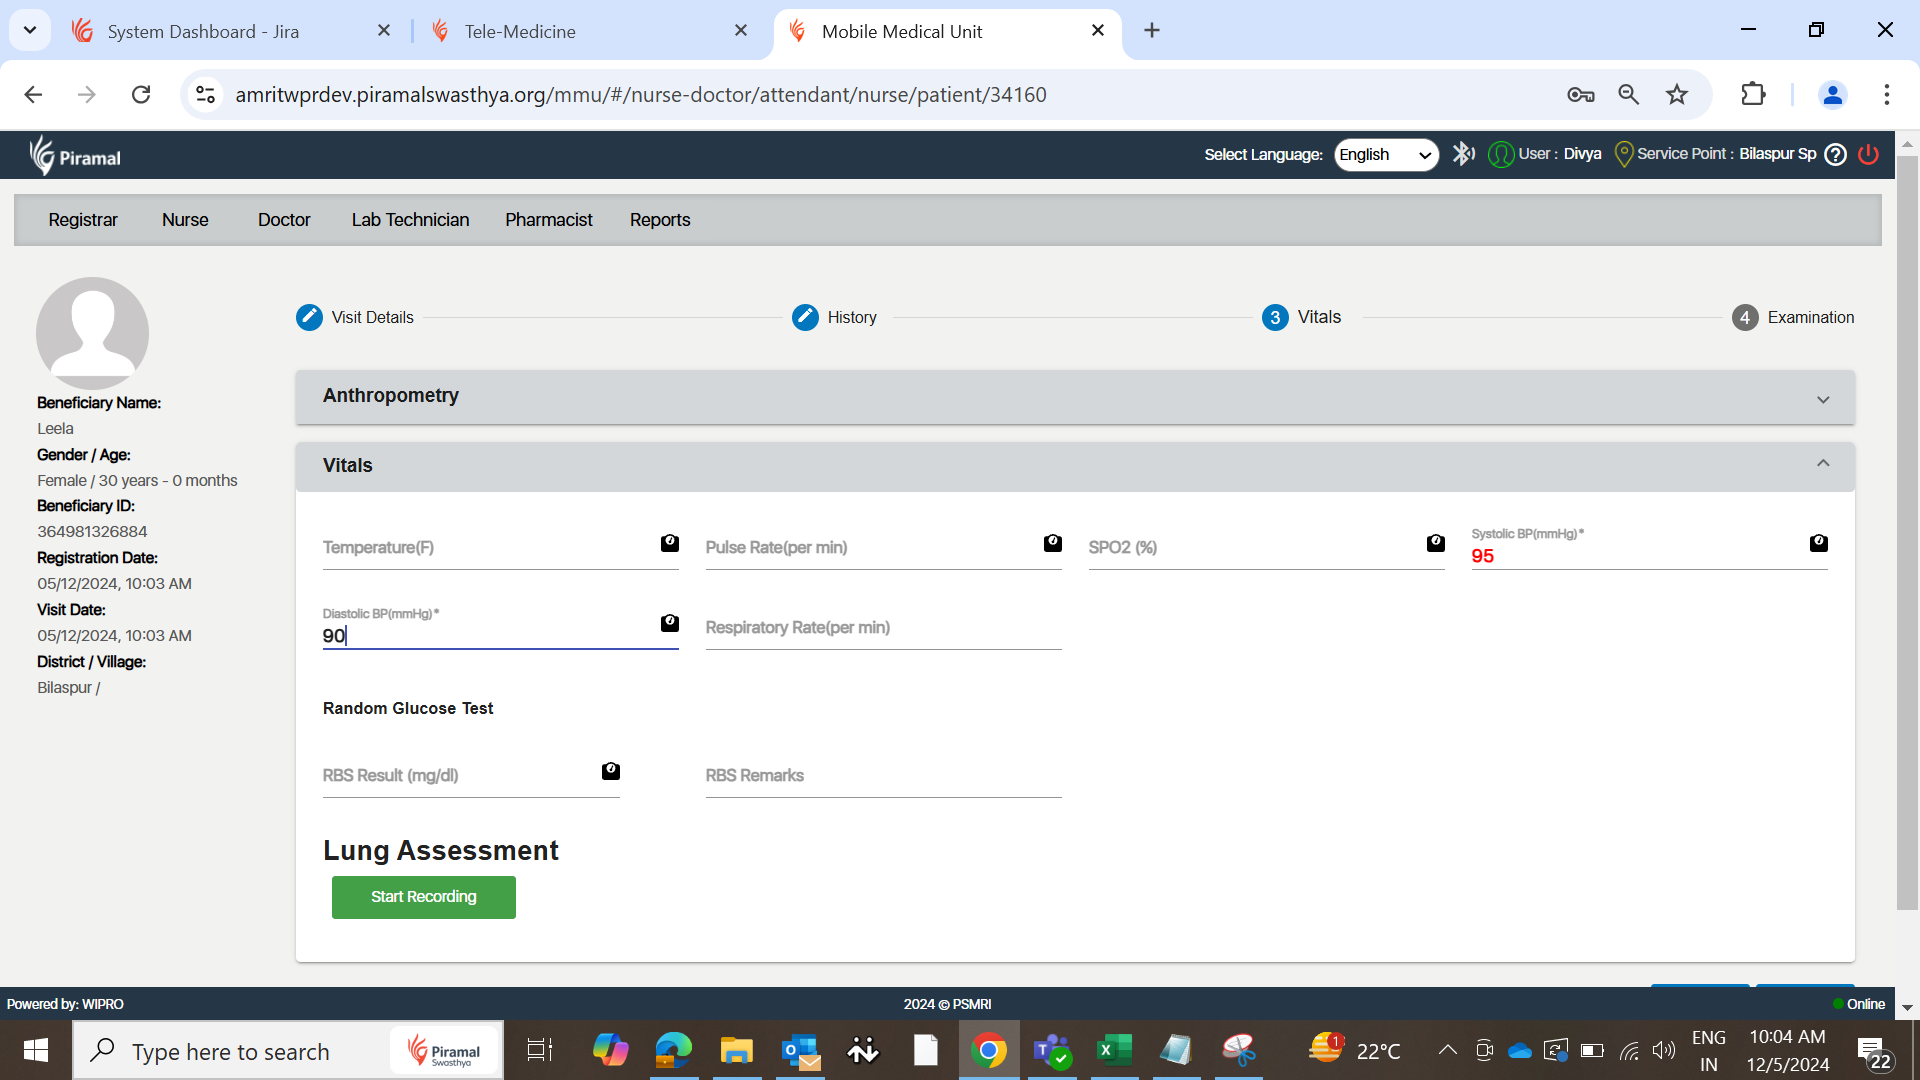The height and width of the screenshot is (1080, 1920).
Task: Open the Doctor menu
Action: tap(284, 220)
